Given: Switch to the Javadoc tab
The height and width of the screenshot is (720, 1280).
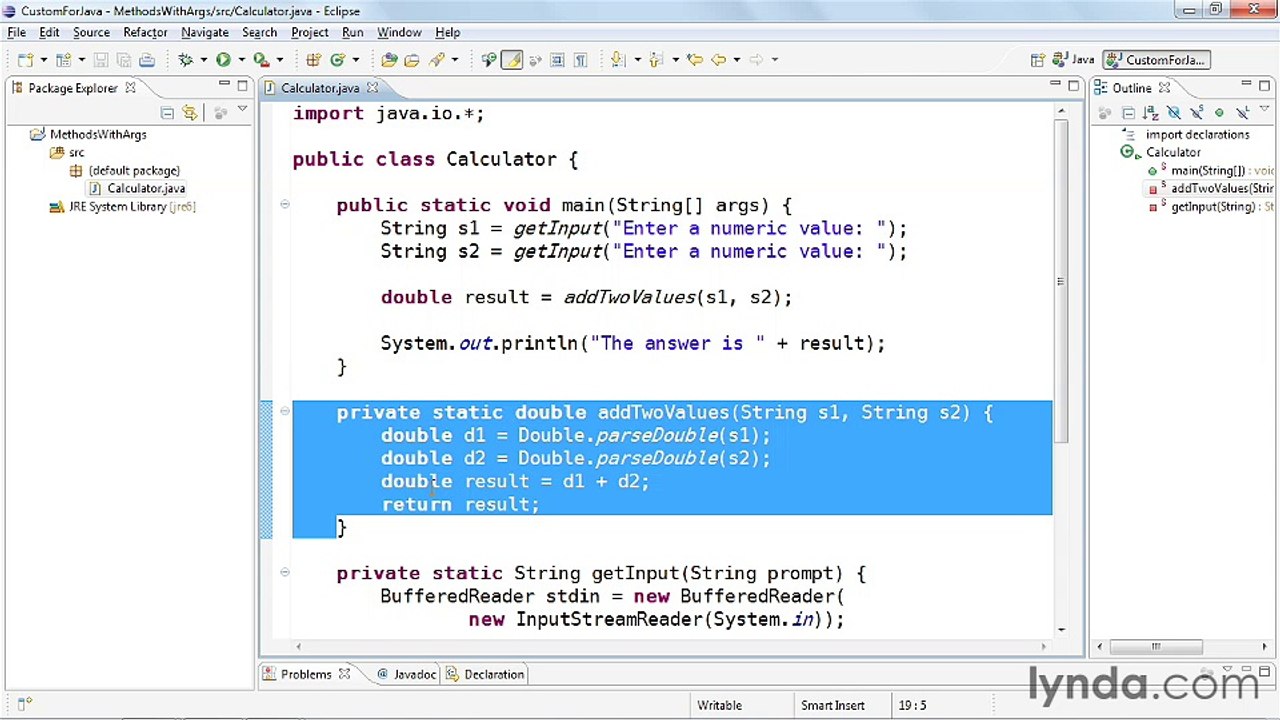Looking at the screenshot, I should [405, 675].
